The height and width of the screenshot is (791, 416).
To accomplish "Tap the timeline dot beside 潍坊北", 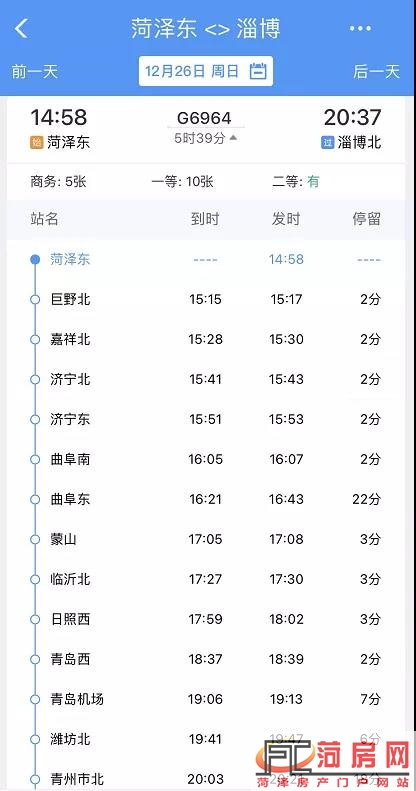I will point(35,740).
